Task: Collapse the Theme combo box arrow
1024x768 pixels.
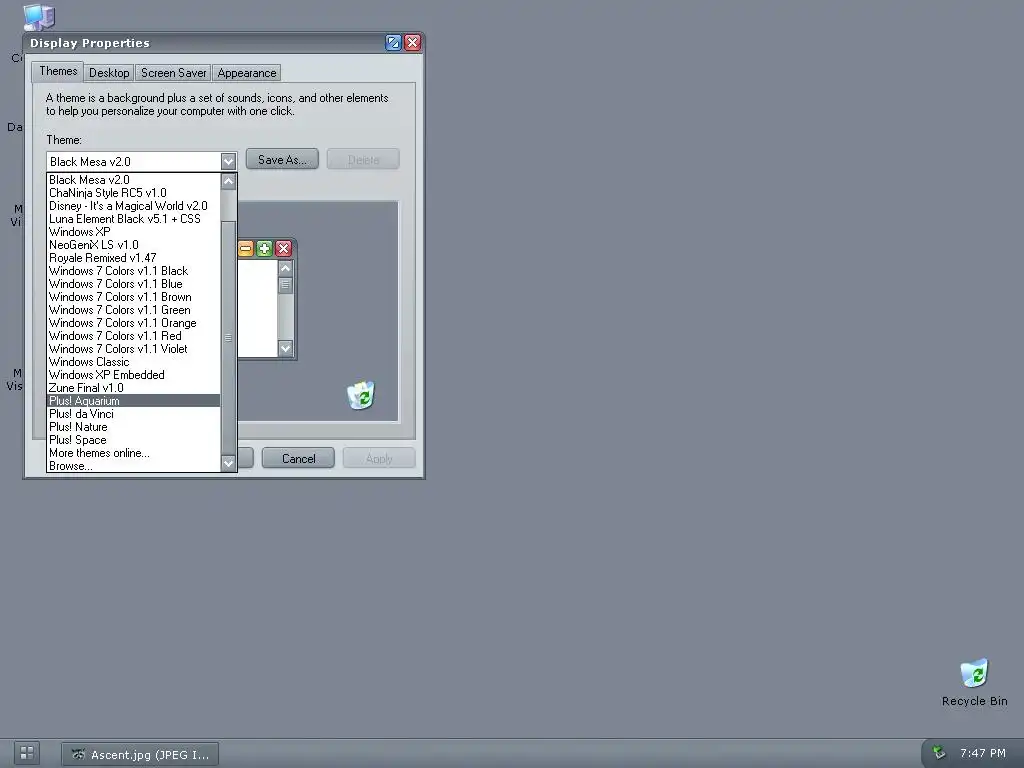Action: click(x=228, y=161)
